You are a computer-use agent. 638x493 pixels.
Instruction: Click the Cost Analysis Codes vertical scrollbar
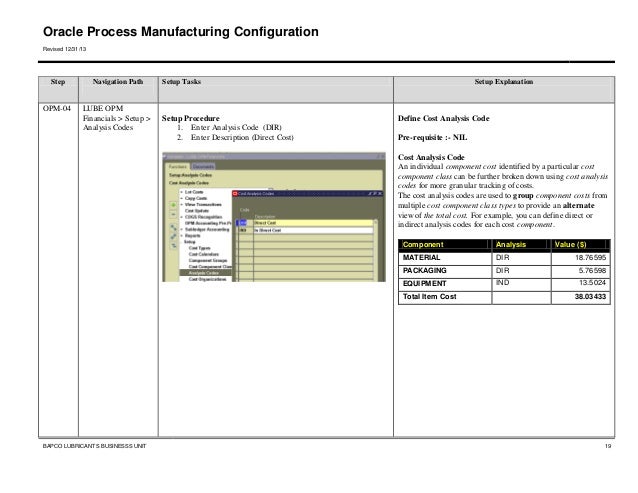point(376,250)
